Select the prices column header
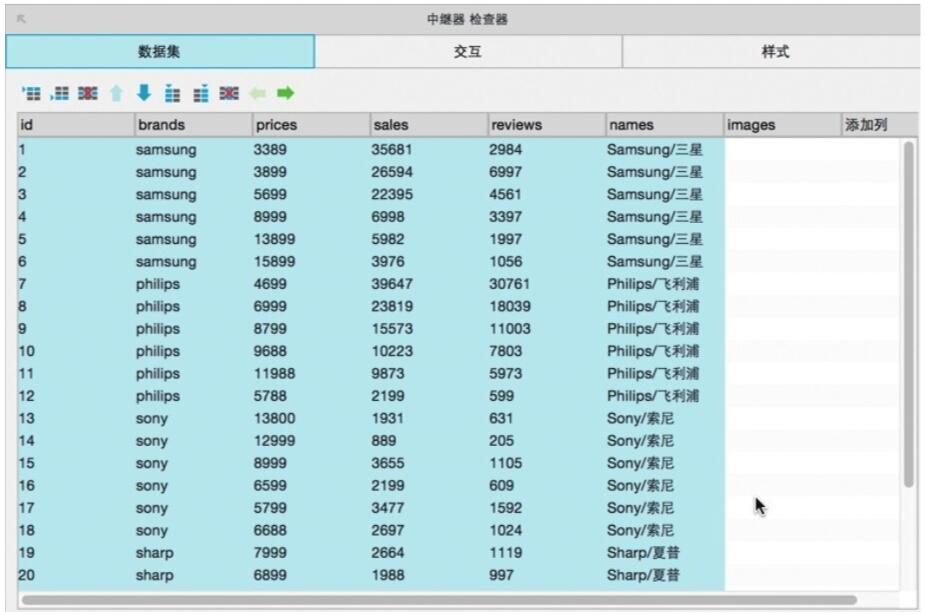The image size is (926, 615). [311, 125]
